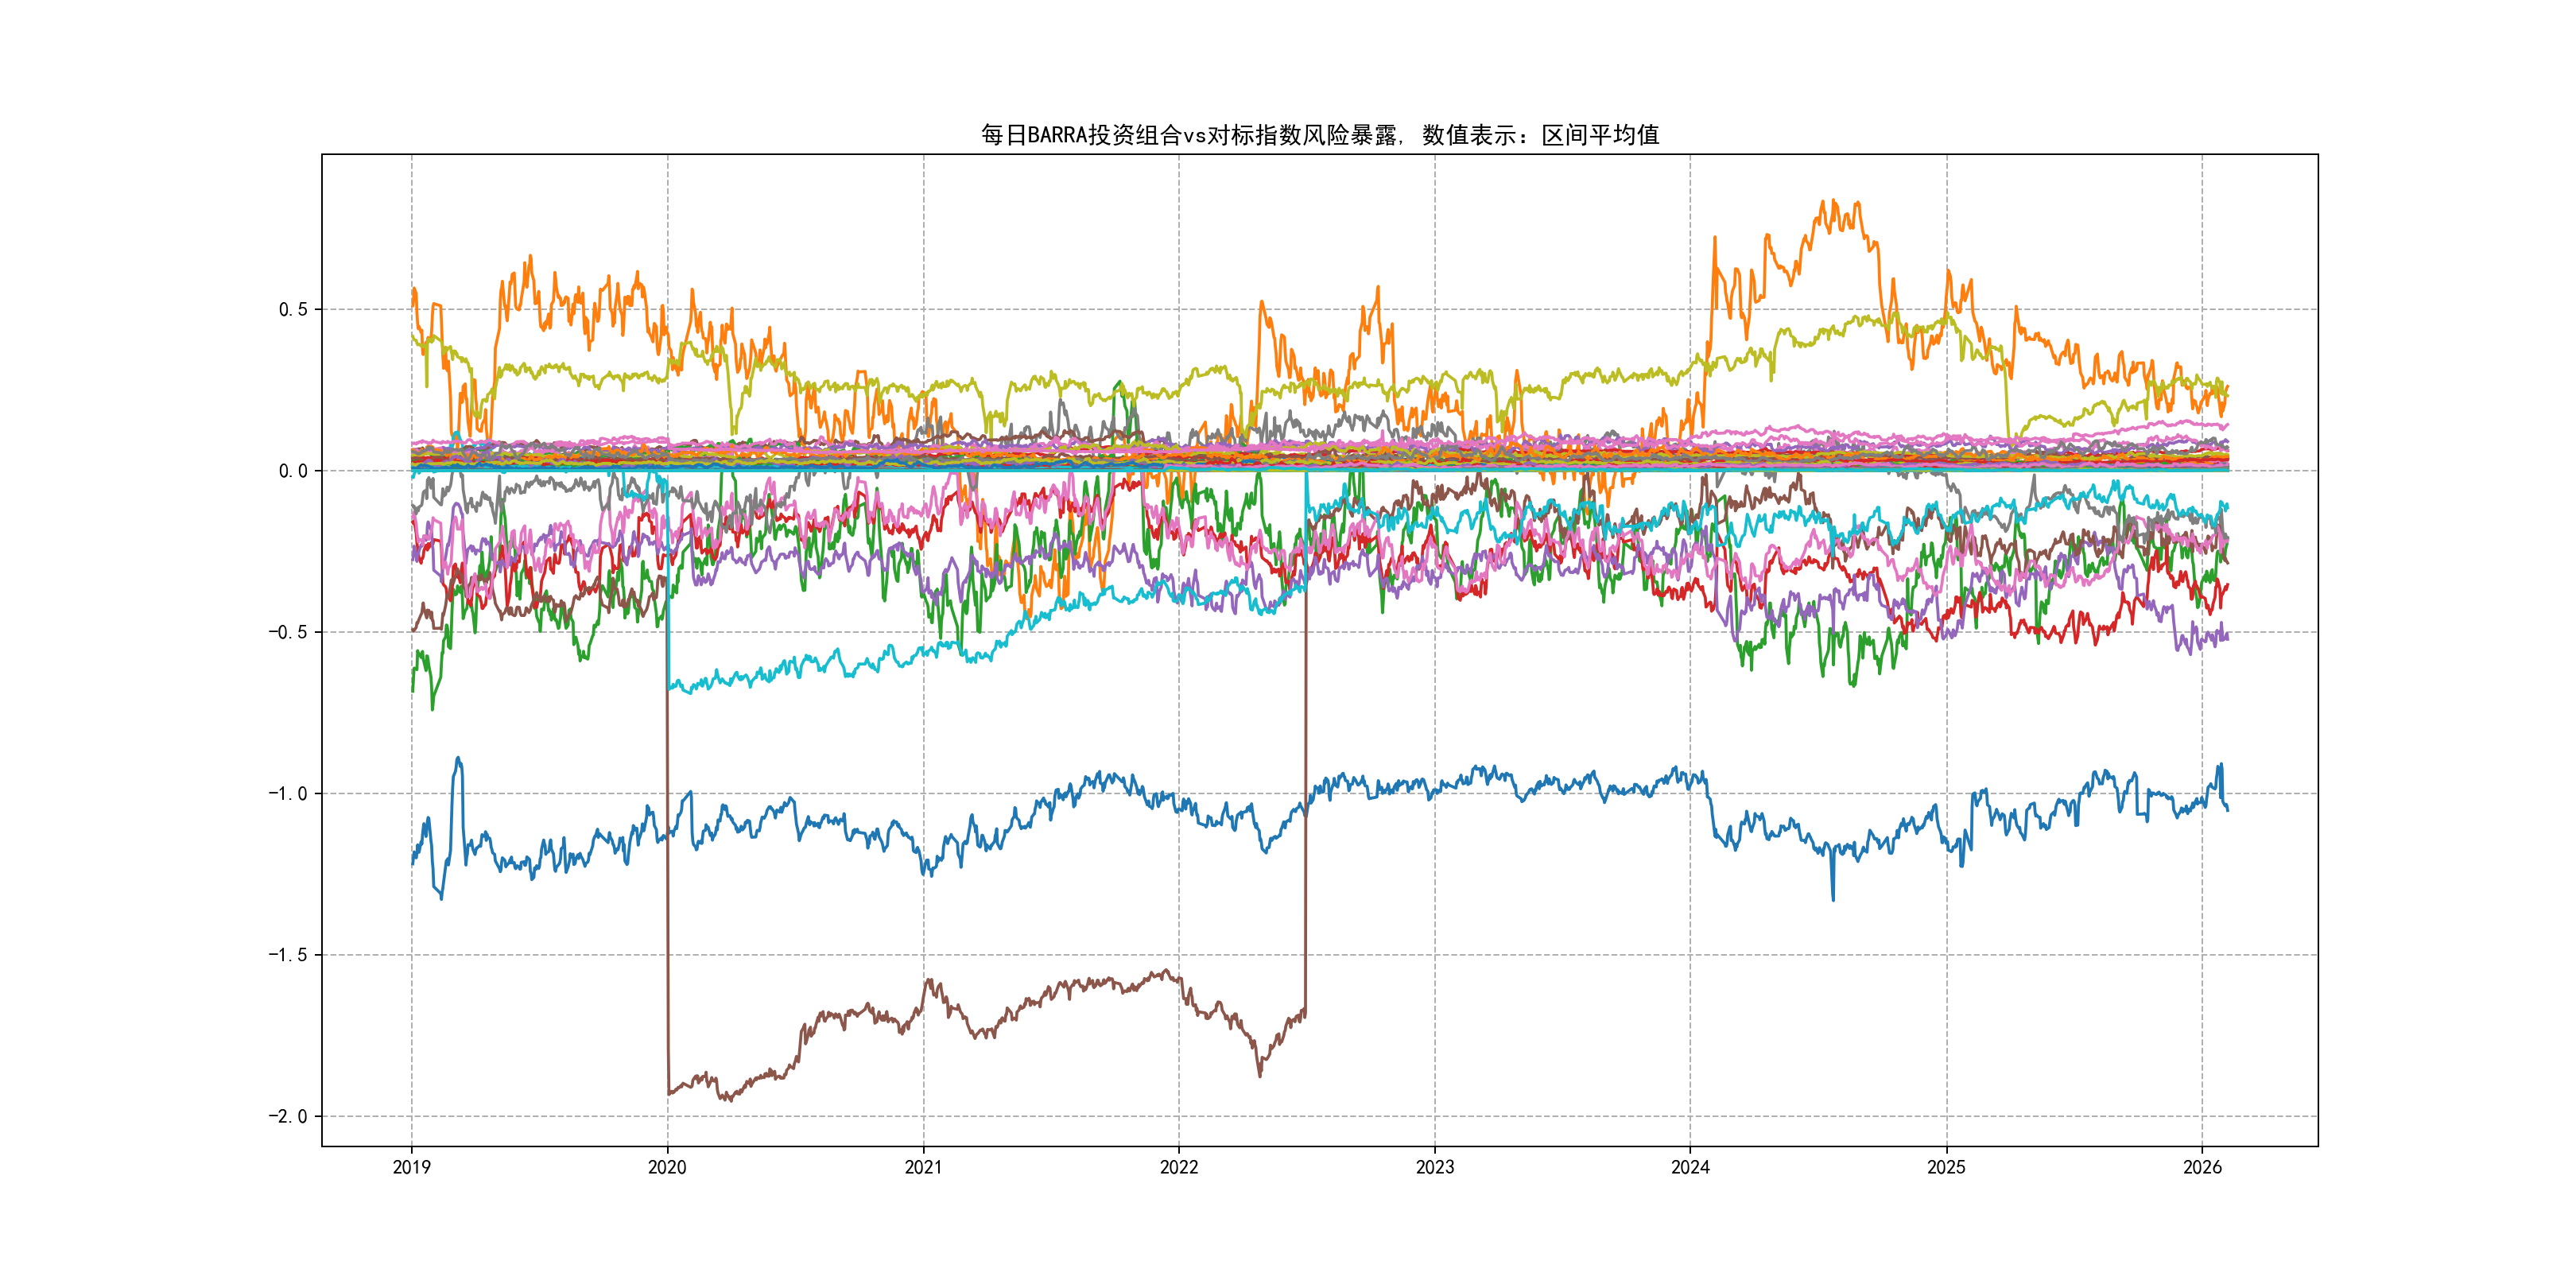Click the orange line's highest peak in 2024
This screenshot has width=2576, height=1288.
[x=1834, y=202]
